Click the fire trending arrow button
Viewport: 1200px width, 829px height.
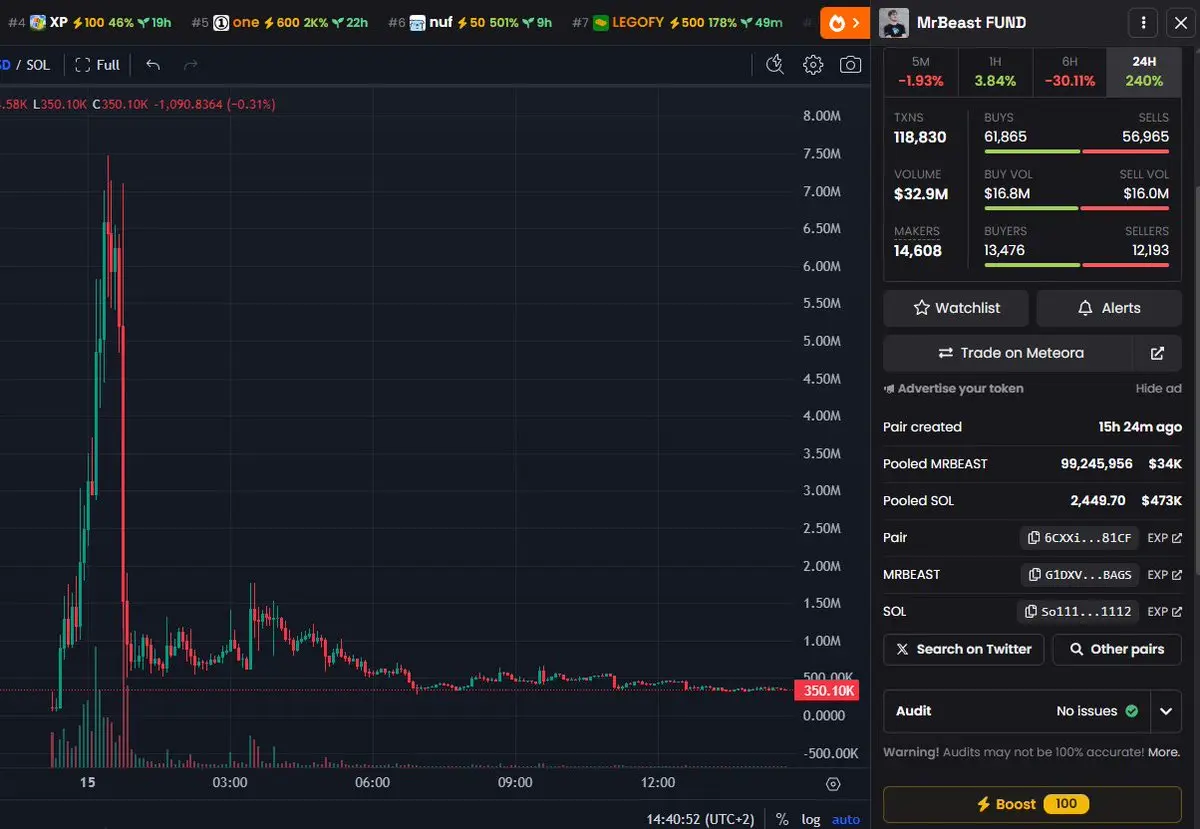click(845, 22)
